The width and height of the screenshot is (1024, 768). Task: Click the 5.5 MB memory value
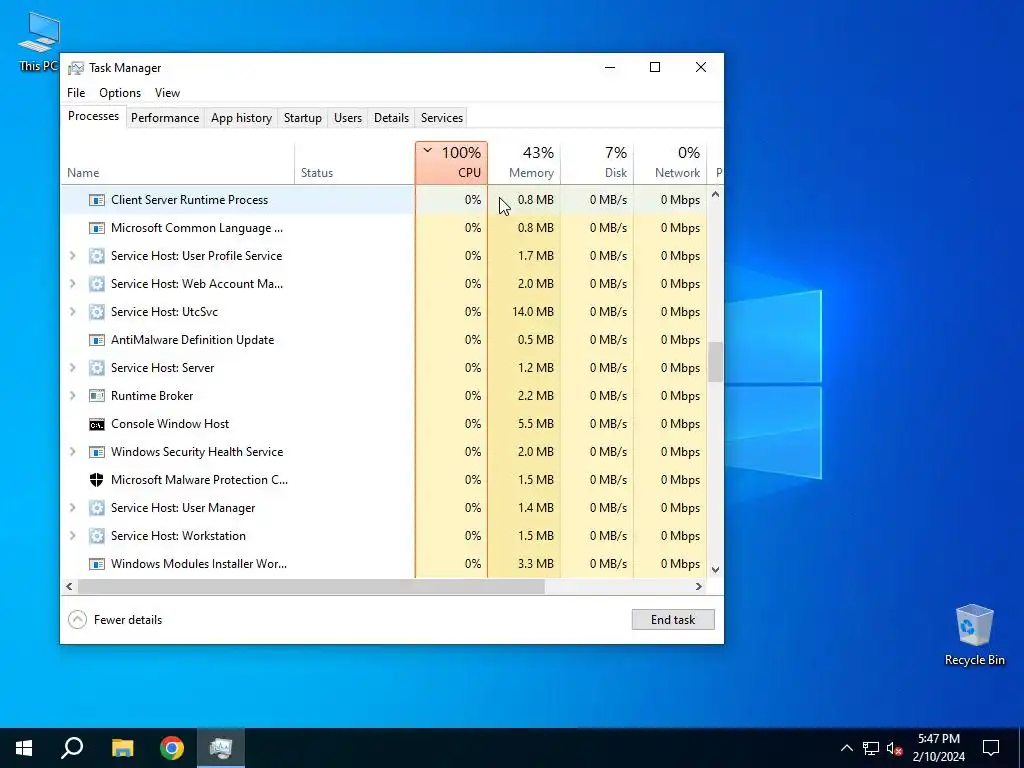[x=536, y=424]
